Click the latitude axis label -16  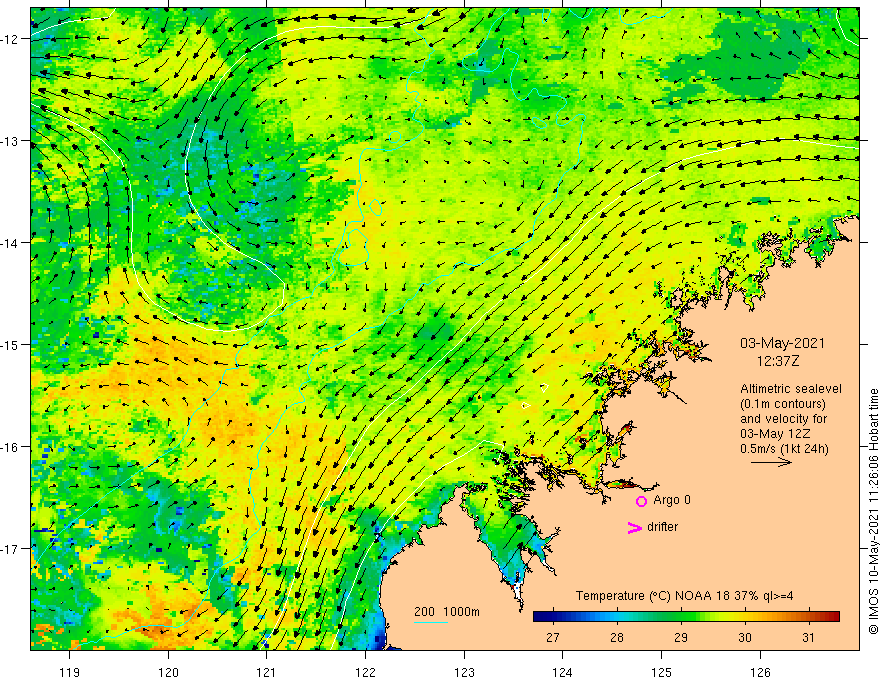pos(11,447)
